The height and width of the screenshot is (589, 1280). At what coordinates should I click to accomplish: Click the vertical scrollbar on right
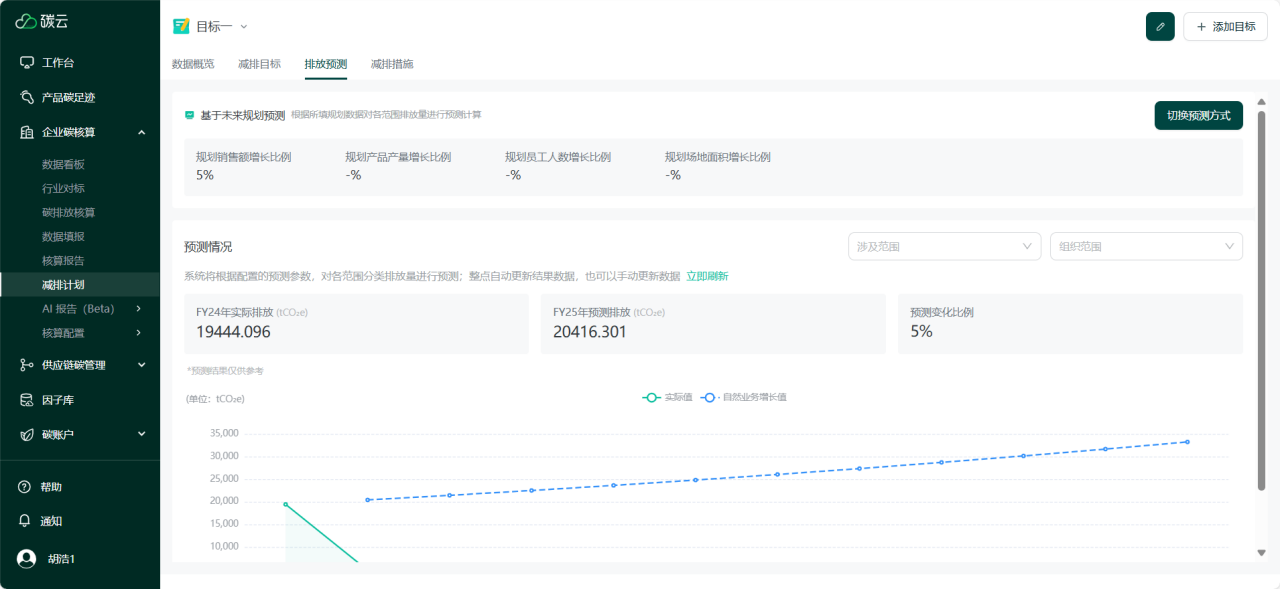point(1261,300)
